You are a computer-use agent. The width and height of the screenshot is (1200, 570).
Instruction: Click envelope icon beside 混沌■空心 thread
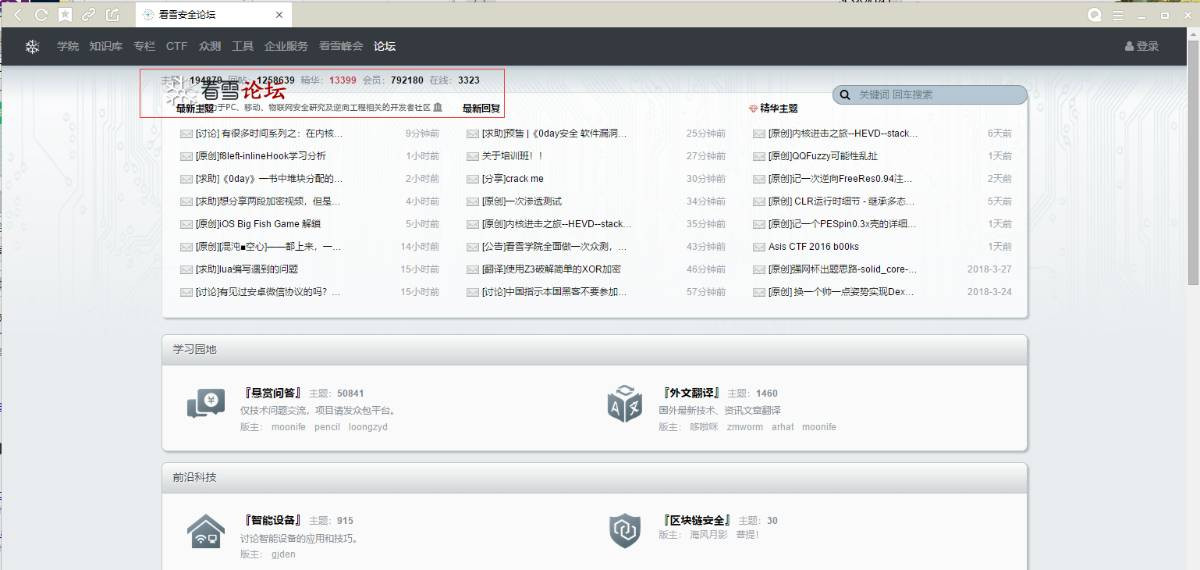186,247
